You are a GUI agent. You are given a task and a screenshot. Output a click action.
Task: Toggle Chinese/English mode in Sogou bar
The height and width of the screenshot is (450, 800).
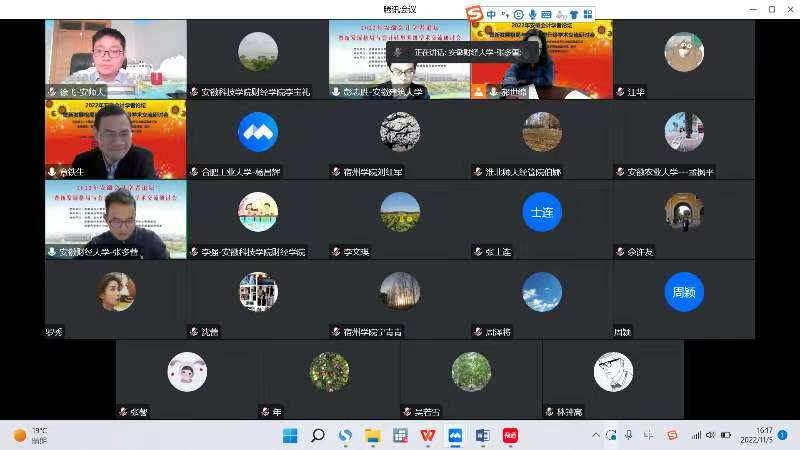[493, 14]
